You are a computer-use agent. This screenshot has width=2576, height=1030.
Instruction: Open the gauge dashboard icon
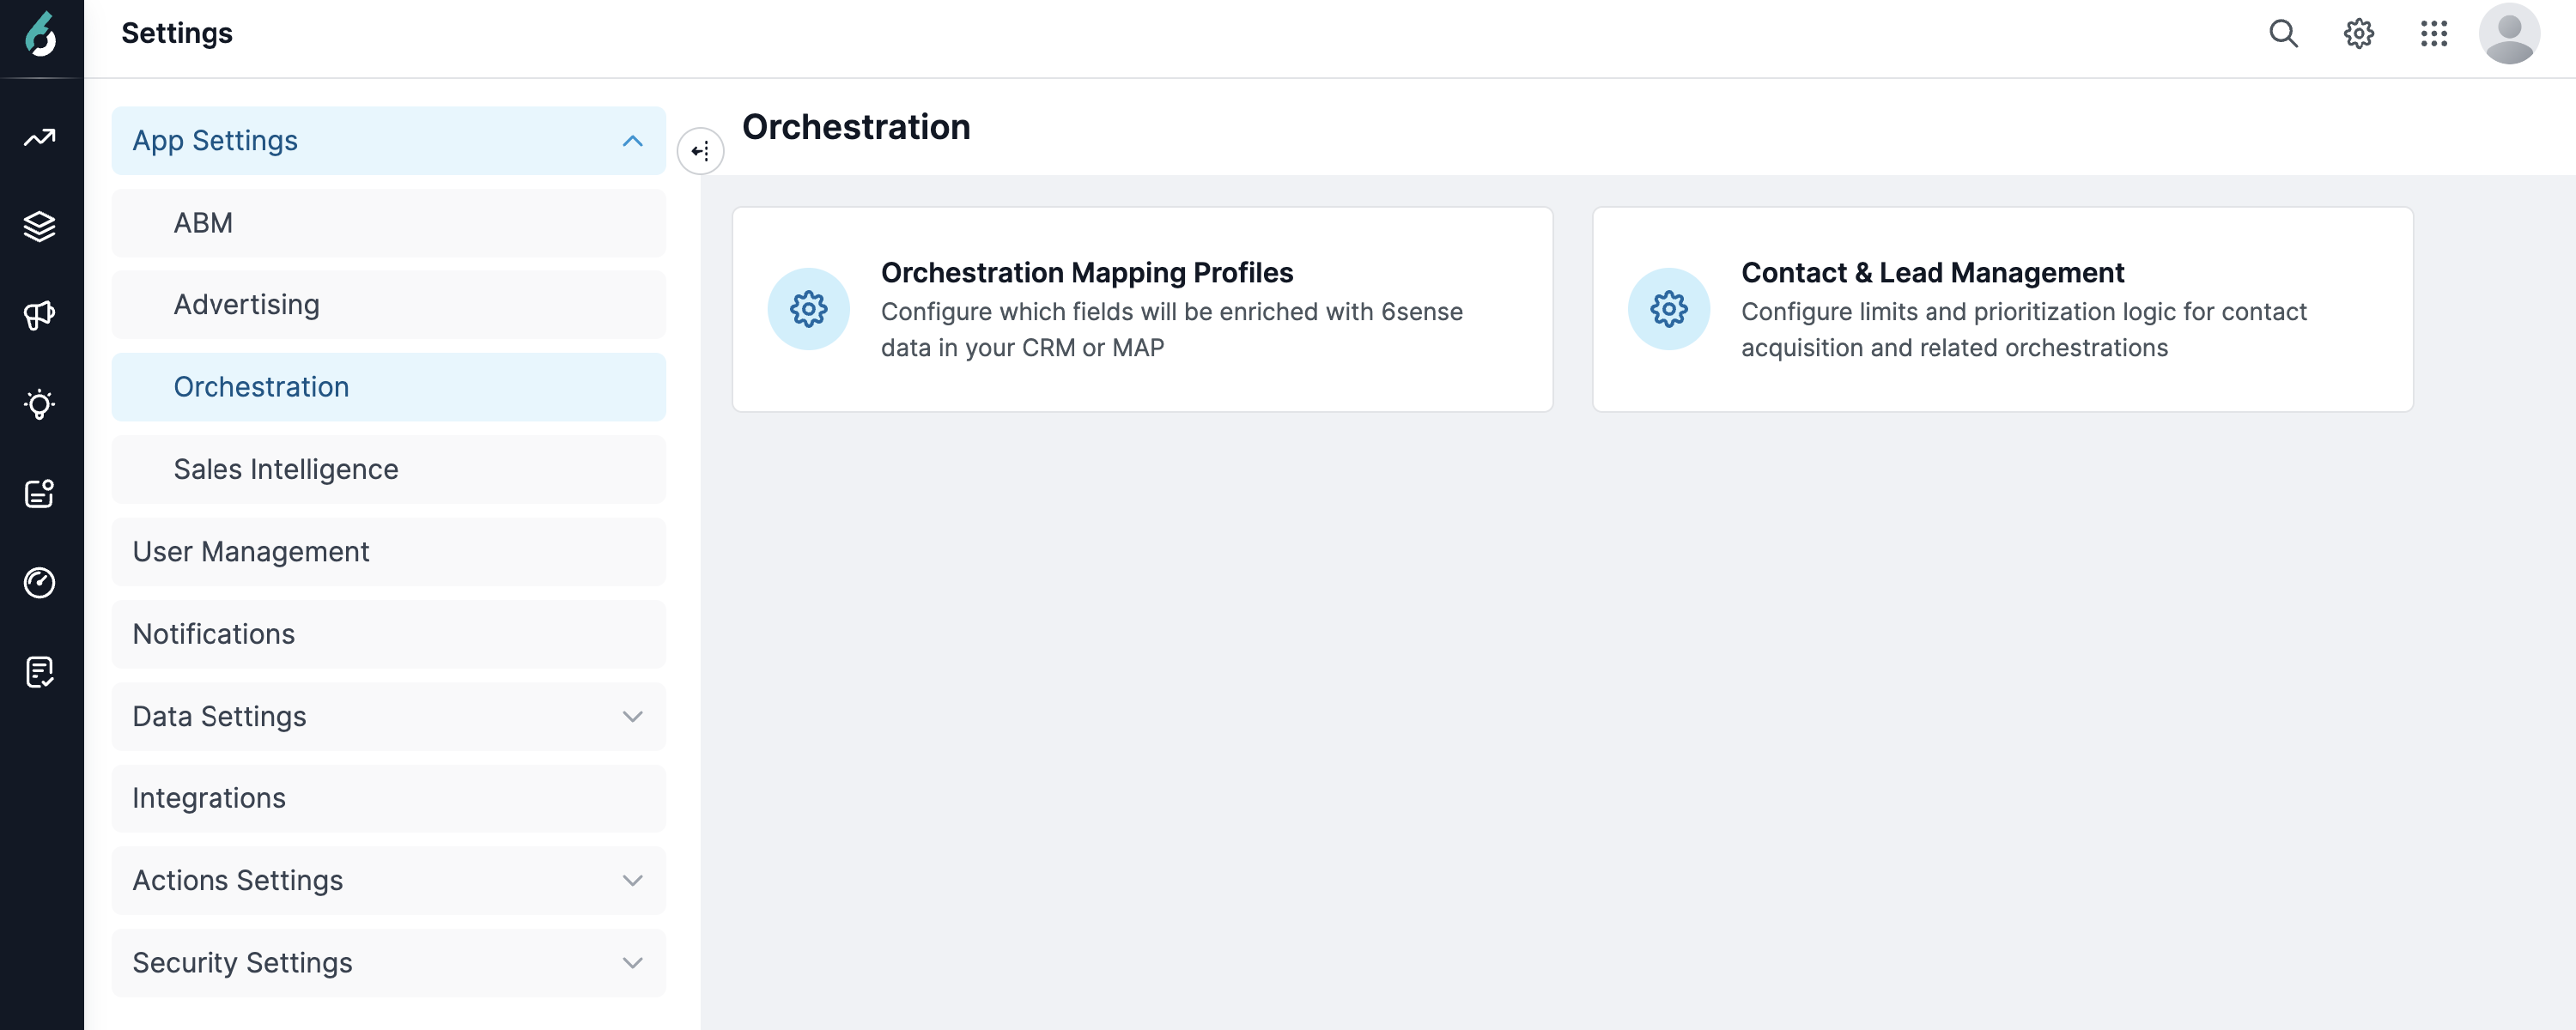coord(40,583)
